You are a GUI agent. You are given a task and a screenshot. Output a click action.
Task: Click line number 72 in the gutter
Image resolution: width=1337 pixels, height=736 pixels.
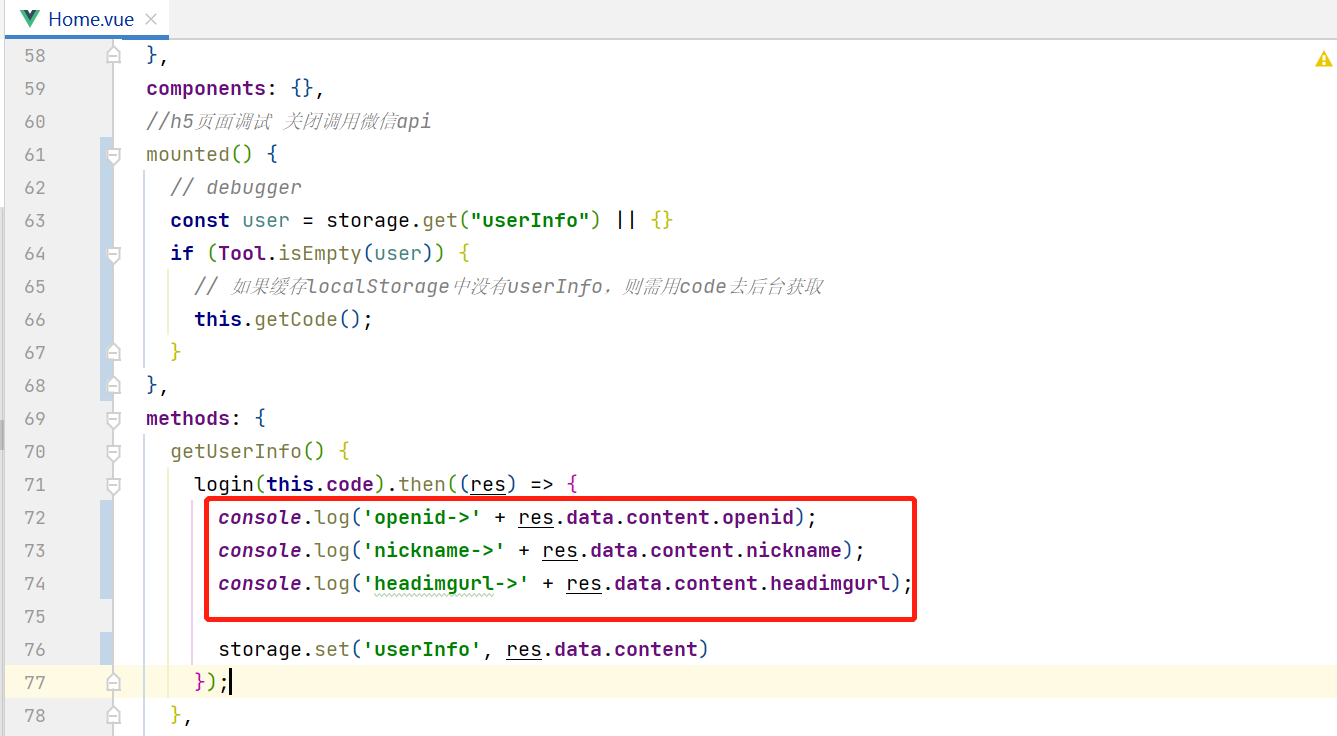pos(35,517)
